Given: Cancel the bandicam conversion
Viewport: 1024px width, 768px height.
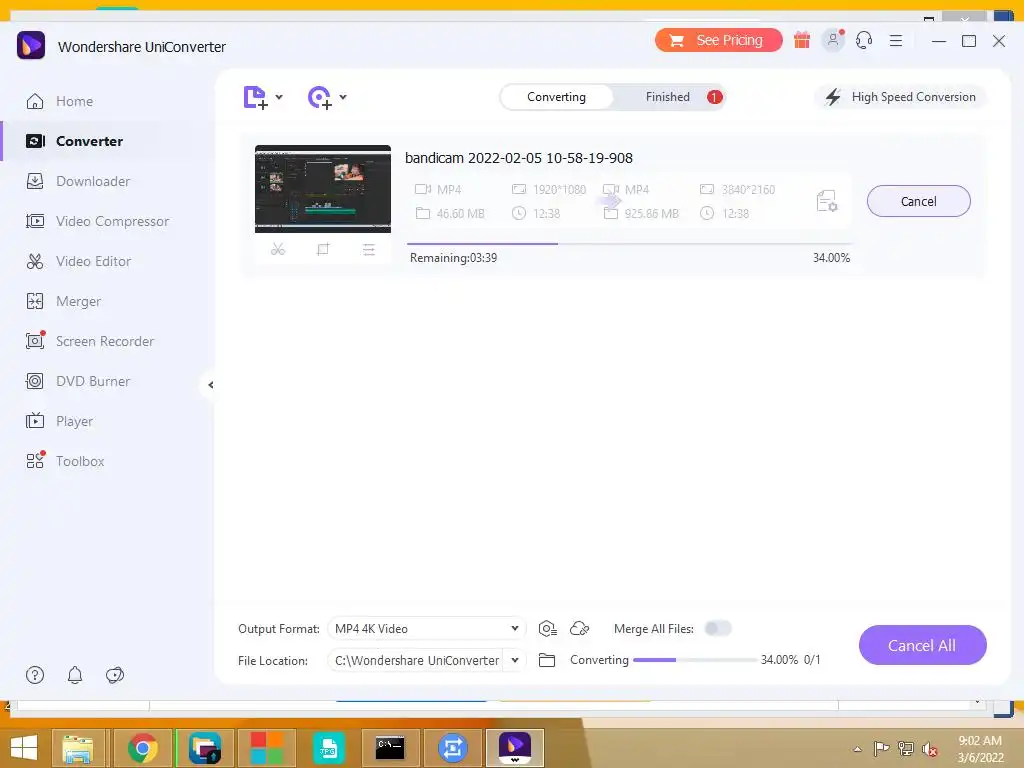Looking at the screenshot, I should [x=918, y=201].
